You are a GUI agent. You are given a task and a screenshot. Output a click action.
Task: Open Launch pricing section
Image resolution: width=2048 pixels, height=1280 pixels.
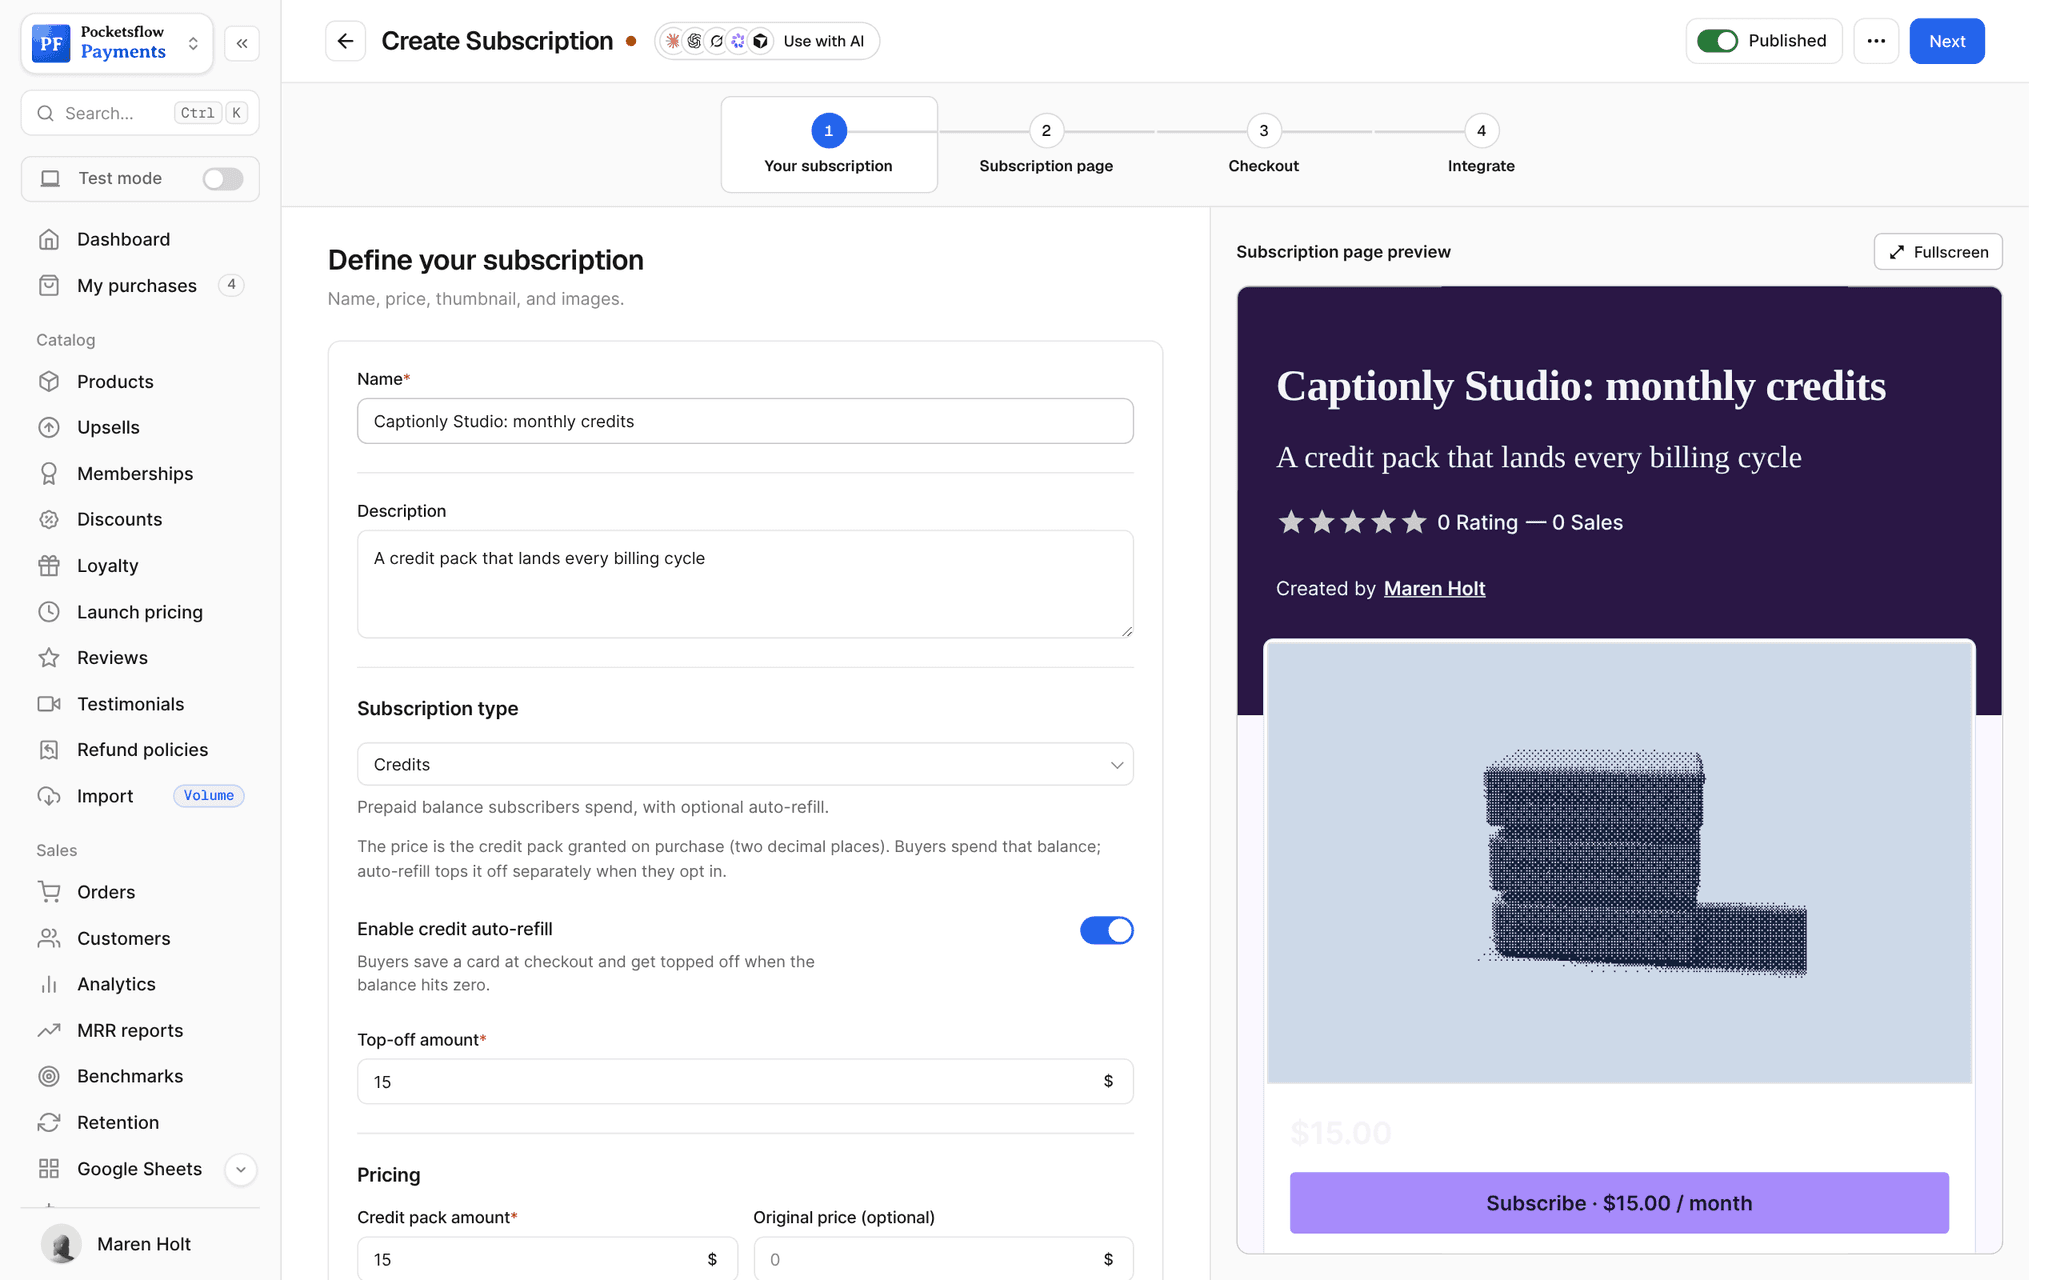(x=140, y=611)
